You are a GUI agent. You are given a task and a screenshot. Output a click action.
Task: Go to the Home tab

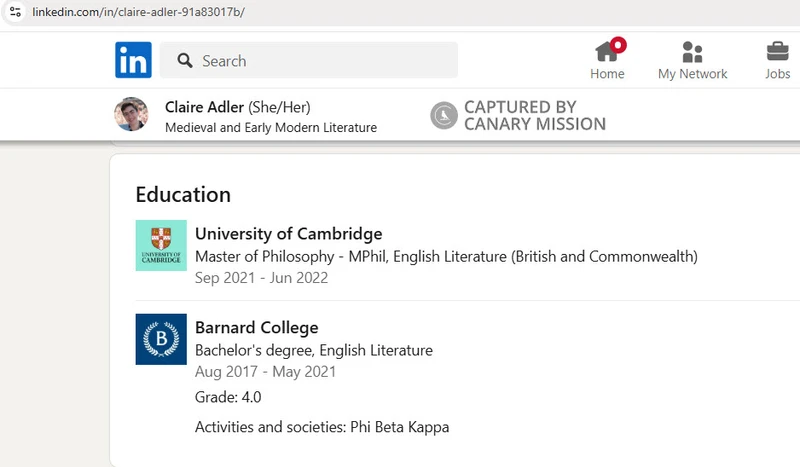tap(607, 59)
